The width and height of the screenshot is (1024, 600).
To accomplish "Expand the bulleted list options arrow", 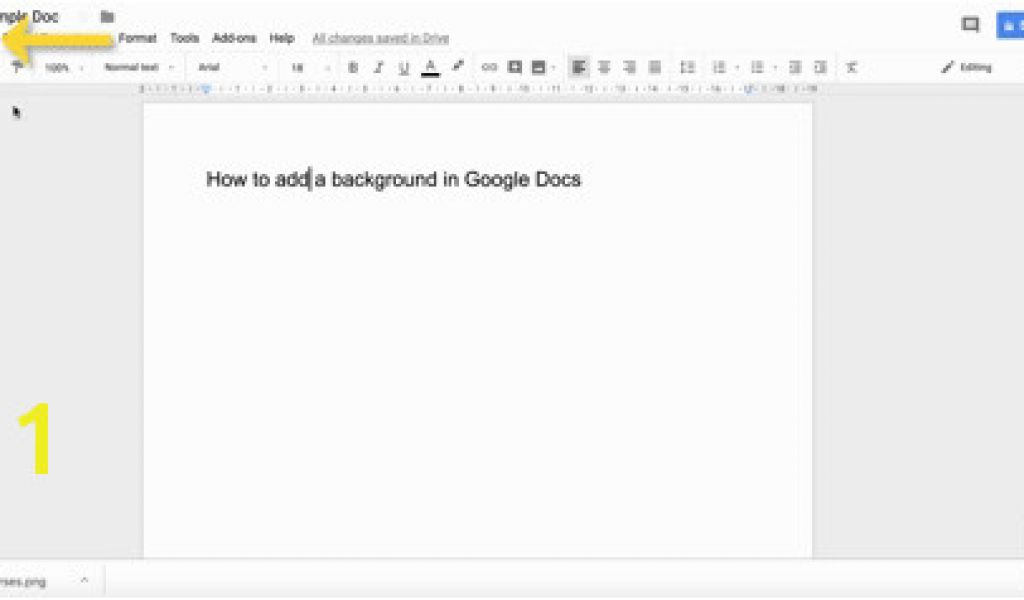I will (x=775, y=67).
